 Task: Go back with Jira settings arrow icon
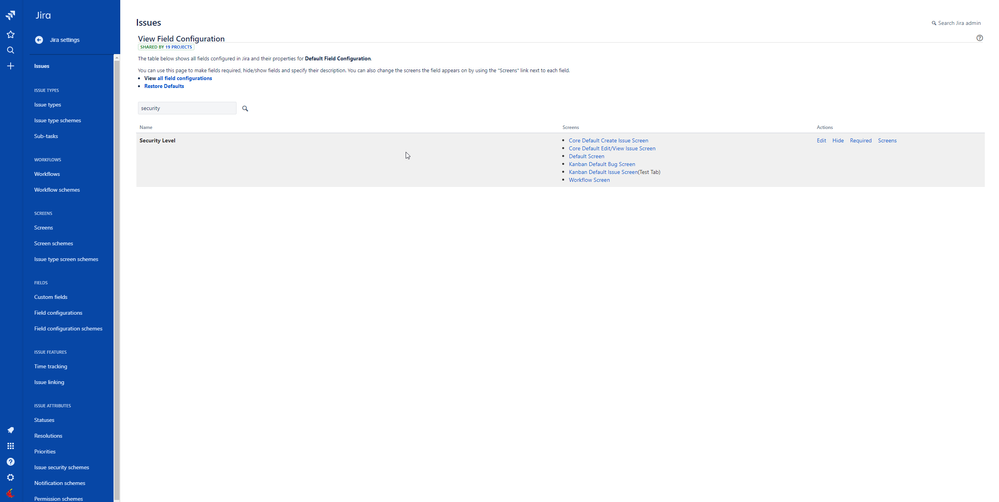(39, 39)
